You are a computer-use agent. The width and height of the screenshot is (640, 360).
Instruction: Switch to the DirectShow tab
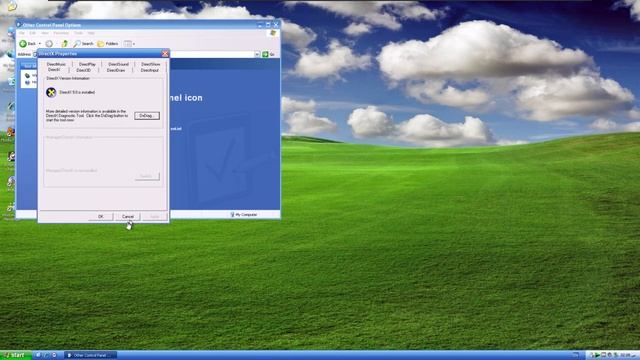click(151, 64)
